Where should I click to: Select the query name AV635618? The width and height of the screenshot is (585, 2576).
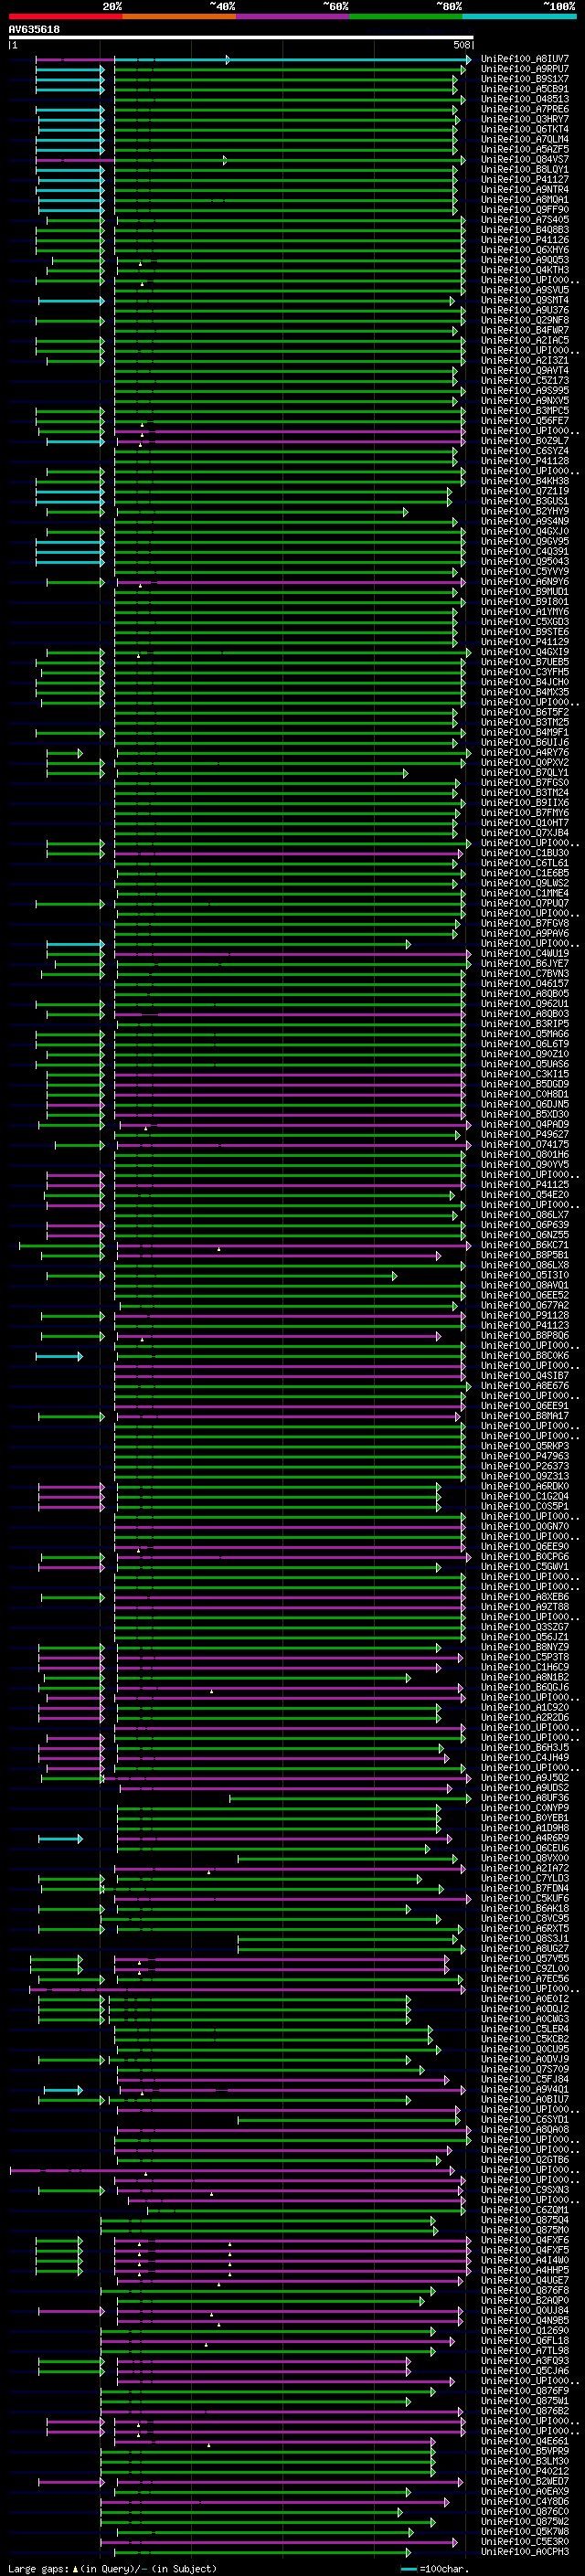[x=34, y=30]
